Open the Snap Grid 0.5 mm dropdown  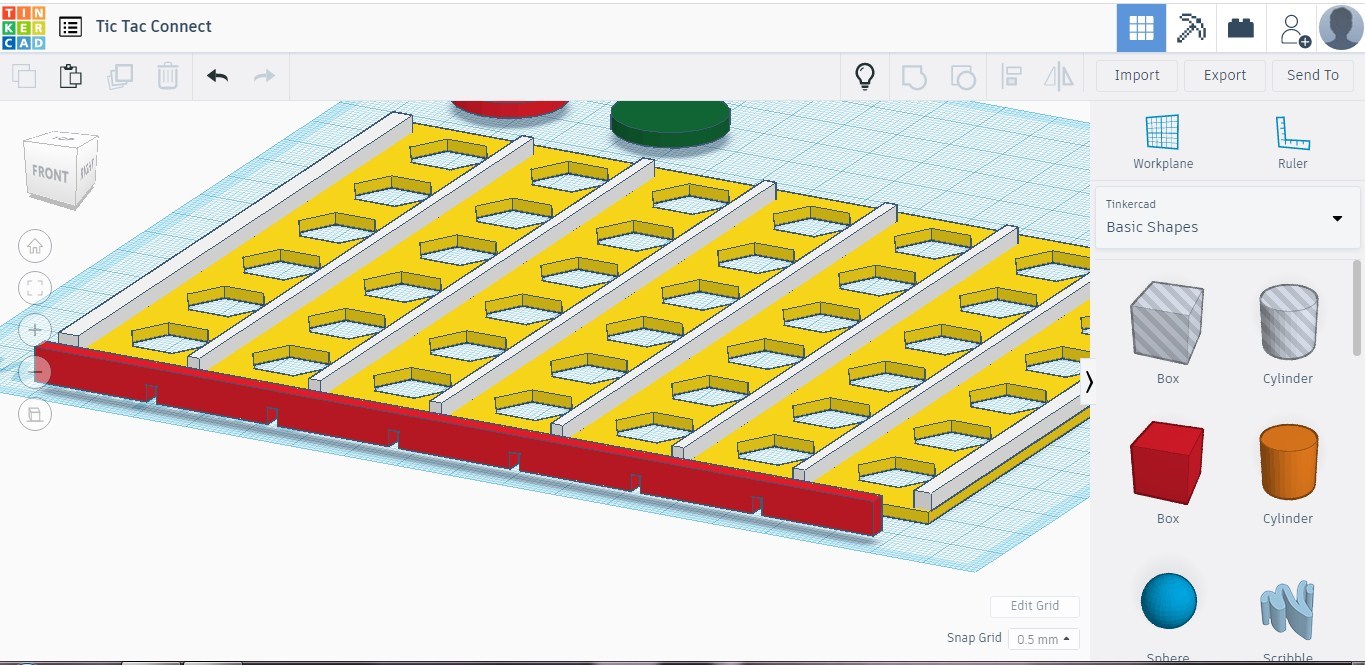[1044, 639]
